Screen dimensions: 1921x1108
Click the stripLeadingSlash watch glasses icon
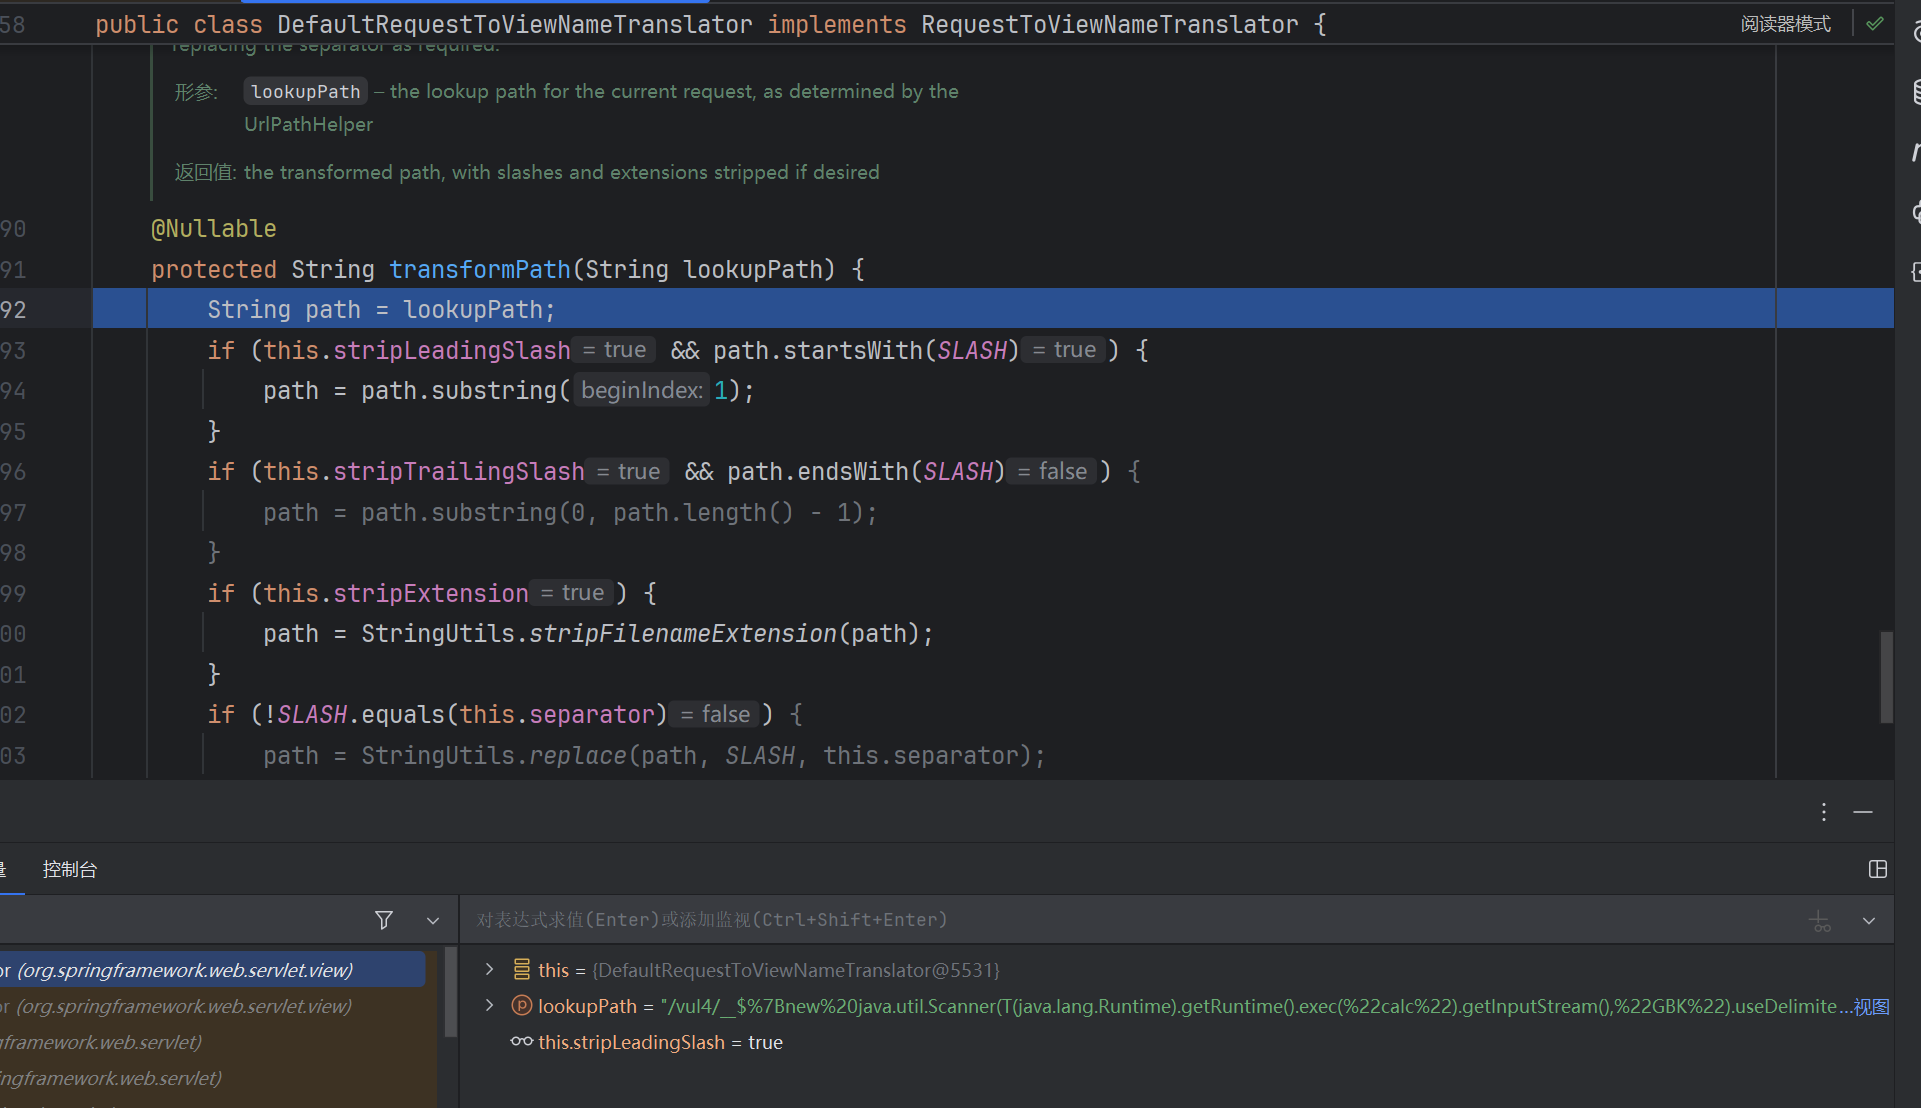521,1042
